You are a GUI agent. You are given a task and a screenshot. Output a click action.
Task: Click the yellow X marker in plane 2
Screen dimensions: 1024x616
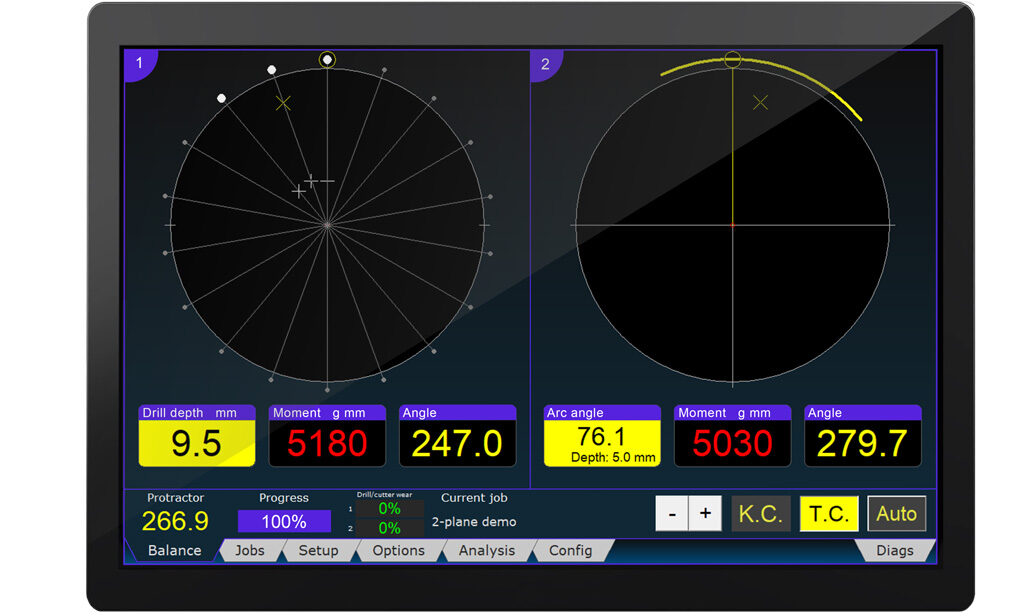760,103
